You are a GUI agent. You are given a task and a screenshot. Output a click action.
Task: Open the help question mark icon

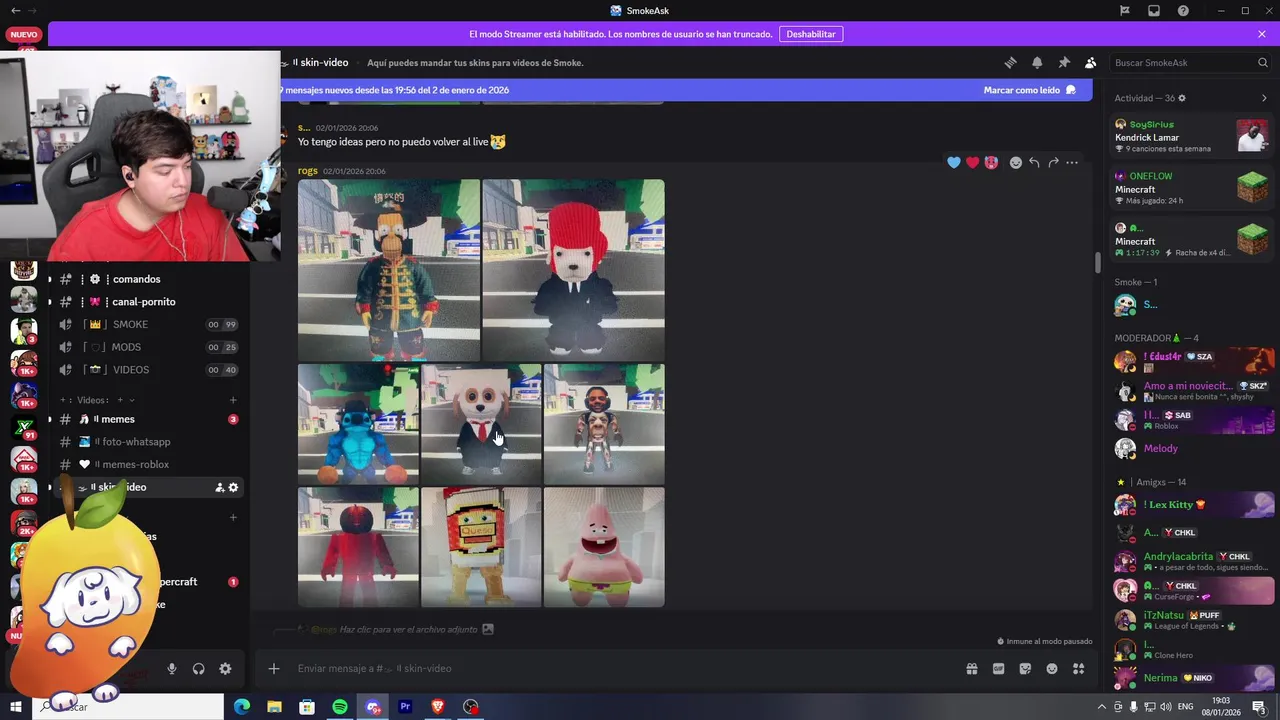coord(1184,11)
